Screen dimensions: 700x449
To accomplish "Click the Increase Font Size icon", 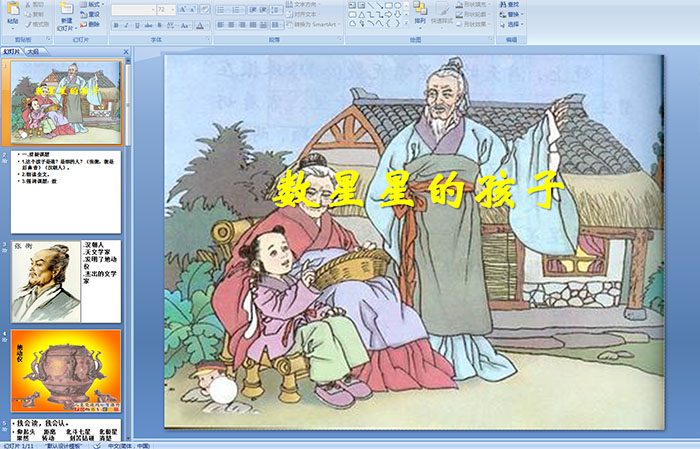I will click(x=183, y=9).
